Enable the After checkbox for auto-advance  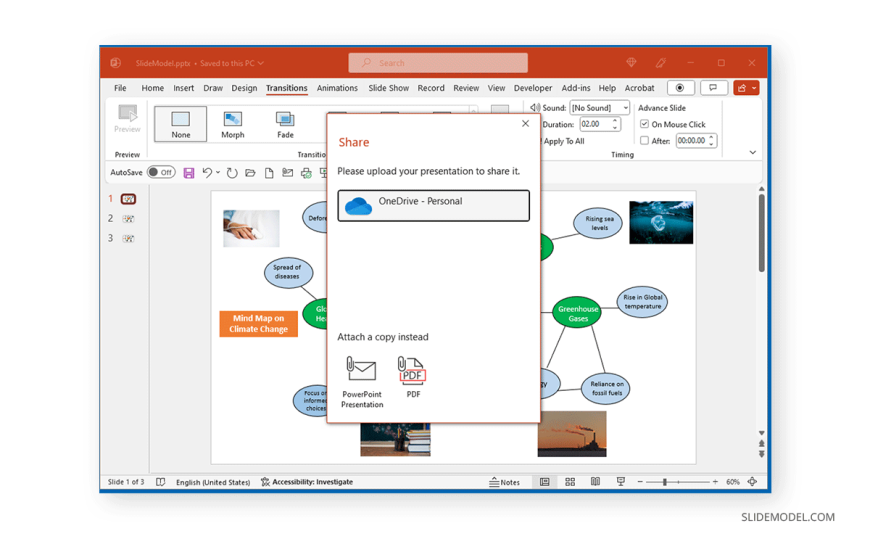coord(644,141)
